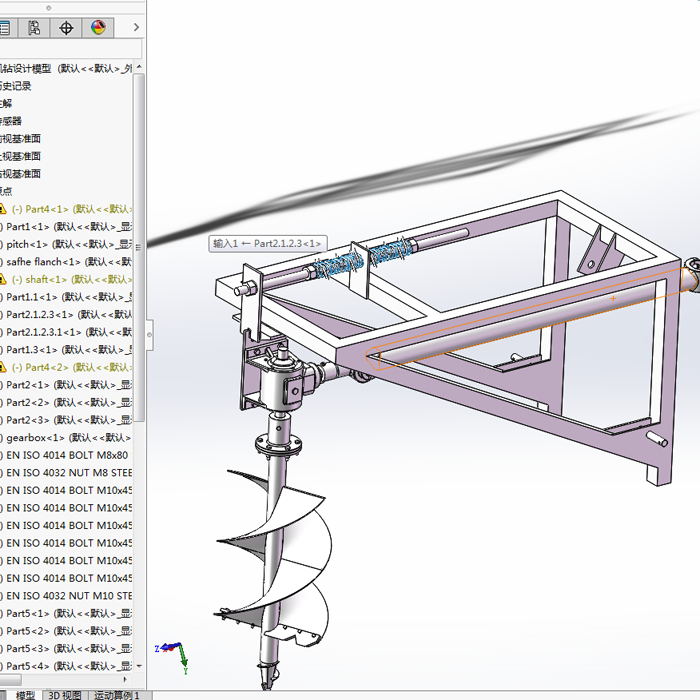
Task: Click the warning icon beside Part4<1>
Action: [3, 209]
